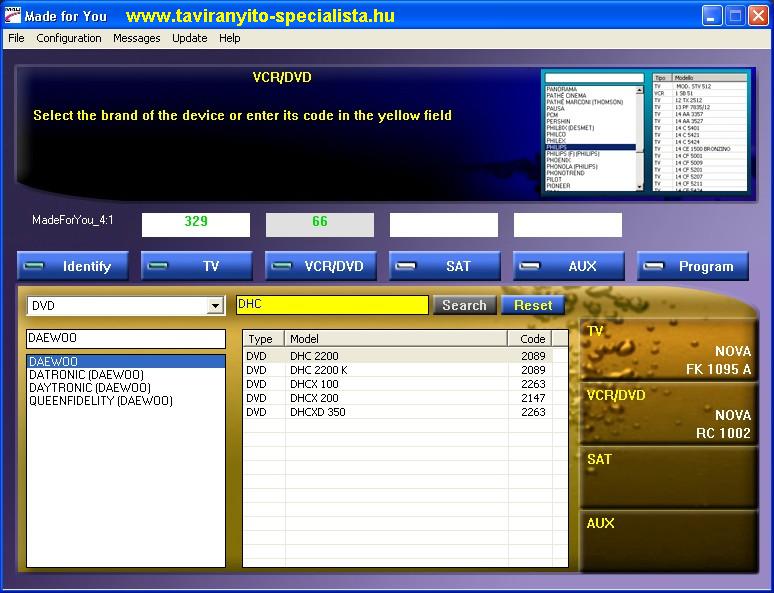Select the DHCX 100 model row
The width and height of the screenshot is (774, 593).
398,384
